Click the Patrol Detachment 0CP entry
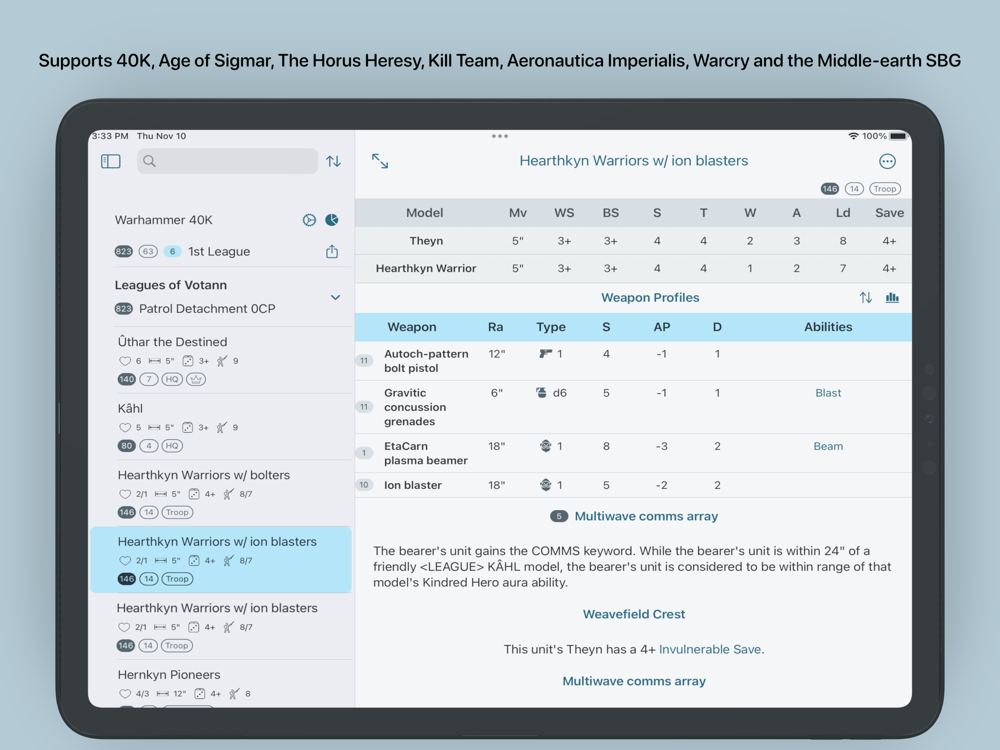 point(207,309)
